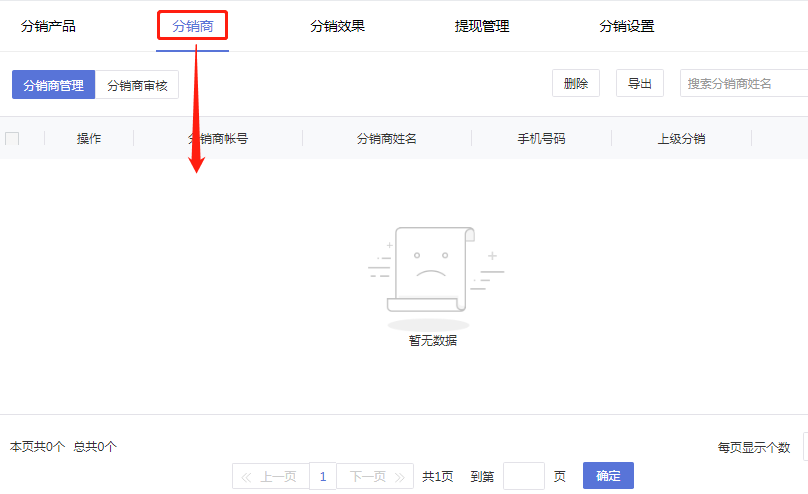Switch to the 分销商审核 sub-tab
This screenshot has height=494, width=808.
[137, 85]
